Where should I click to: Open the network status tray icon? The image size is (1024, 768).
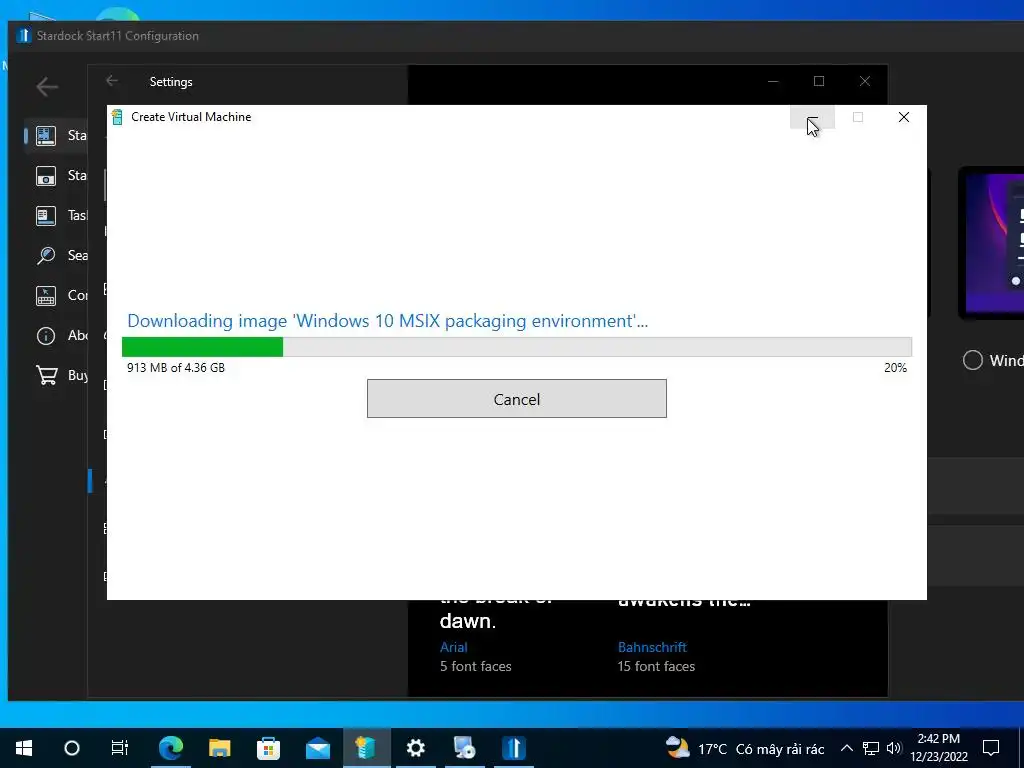(x=871, y=748)
